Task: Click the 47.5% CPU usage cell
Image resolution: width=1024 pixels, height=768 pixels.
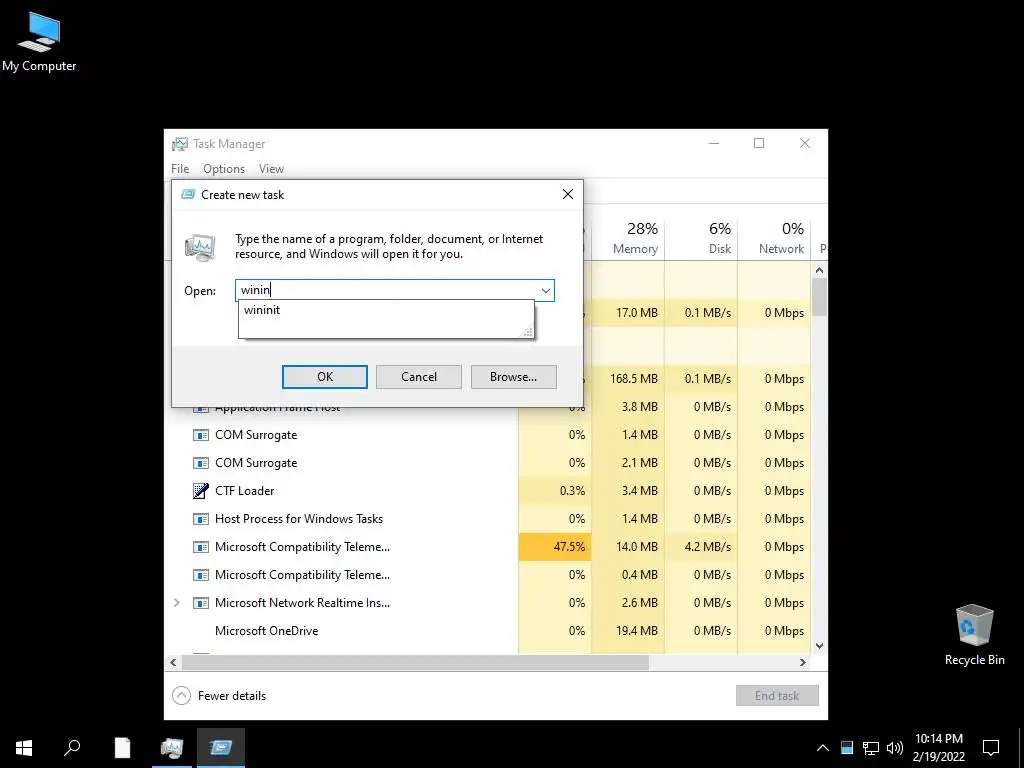Action: (555, 547)
